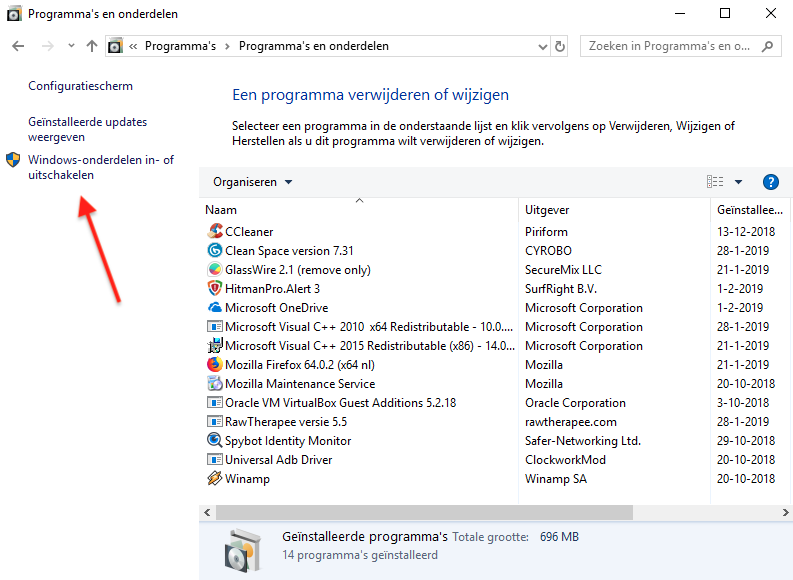Open the blue Help question mark icon
The image size is (793, 580).
click(770, 182)
